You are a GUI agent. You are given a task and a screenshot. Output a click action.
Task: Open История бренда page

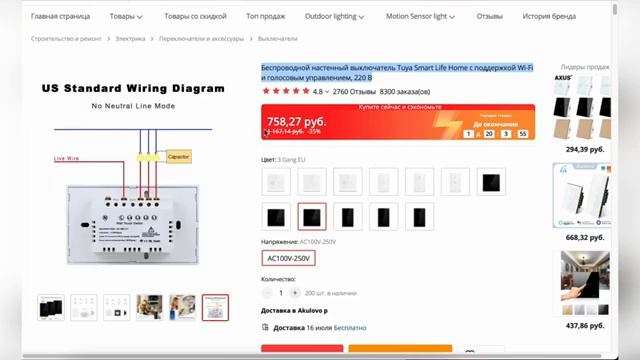(x=549, y=16)
